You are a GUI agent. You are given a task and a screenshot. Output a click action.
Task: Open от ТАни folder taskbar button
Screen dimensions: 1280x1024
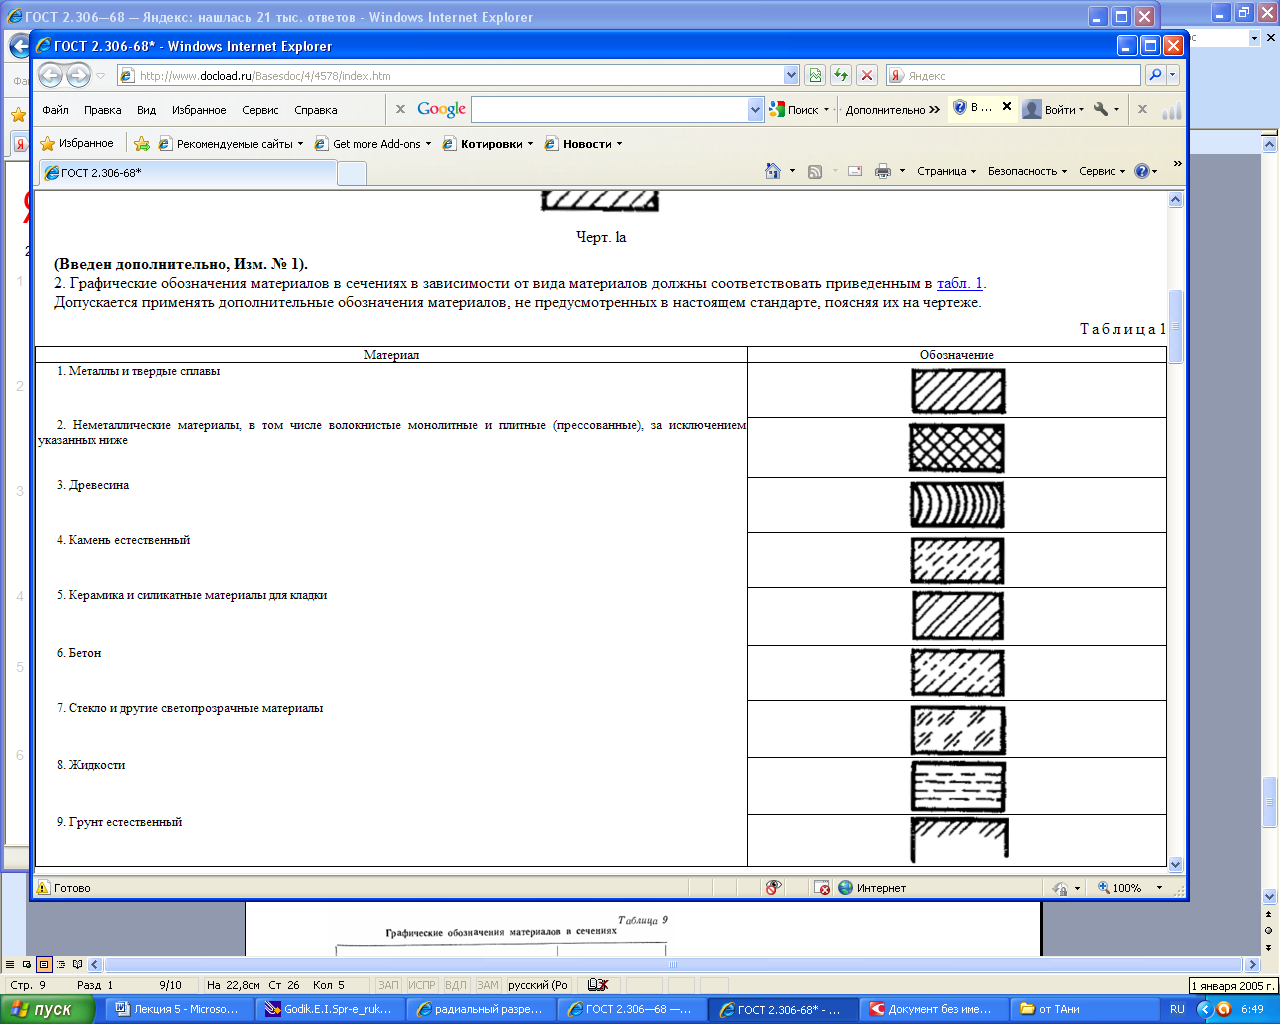1082,1009
